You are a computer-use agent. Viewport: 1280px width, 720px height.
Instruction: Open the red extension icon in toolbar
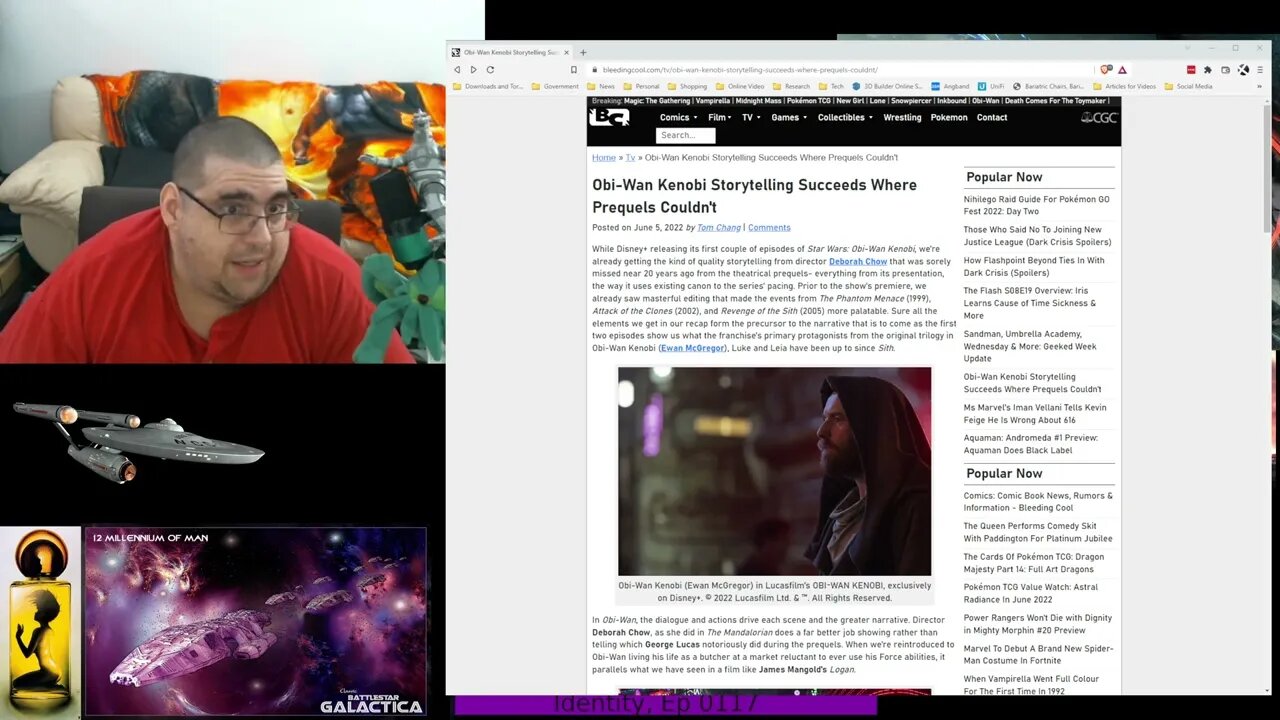(x=1191, y=70)
